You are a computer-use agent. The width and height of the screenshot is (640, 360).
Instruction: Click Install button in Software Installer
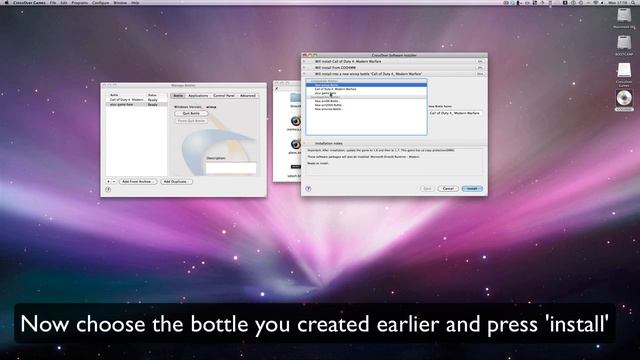tap(472, 189)
